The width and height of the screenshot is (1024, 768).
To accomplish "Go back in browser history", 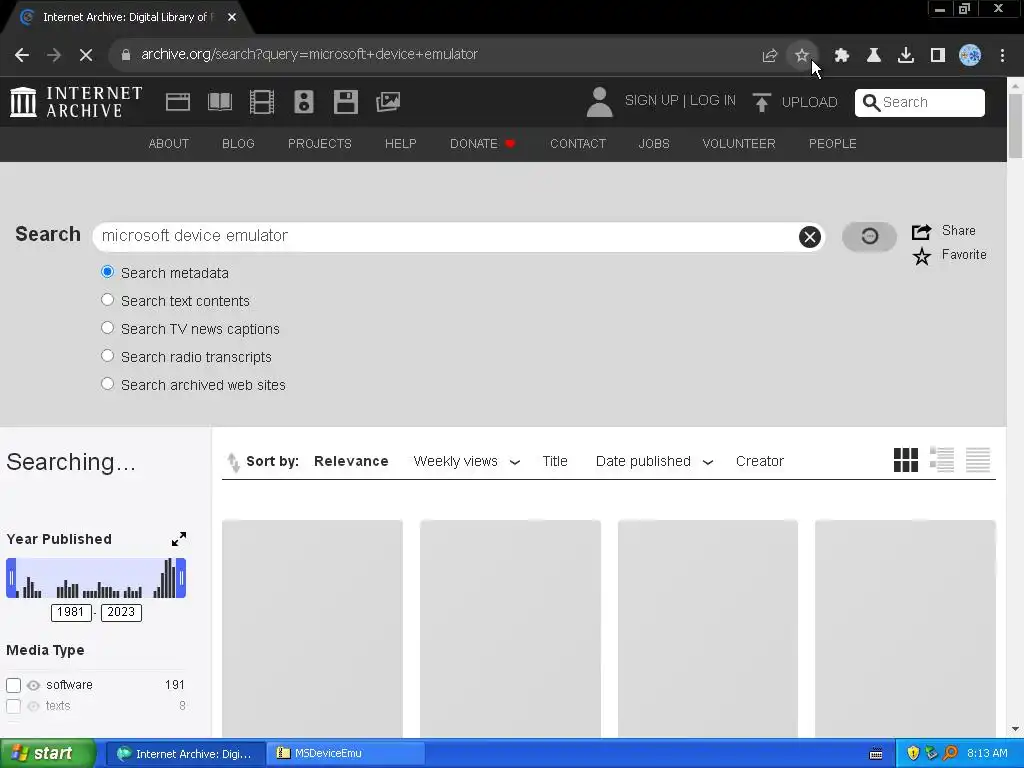I will (22, 55).
